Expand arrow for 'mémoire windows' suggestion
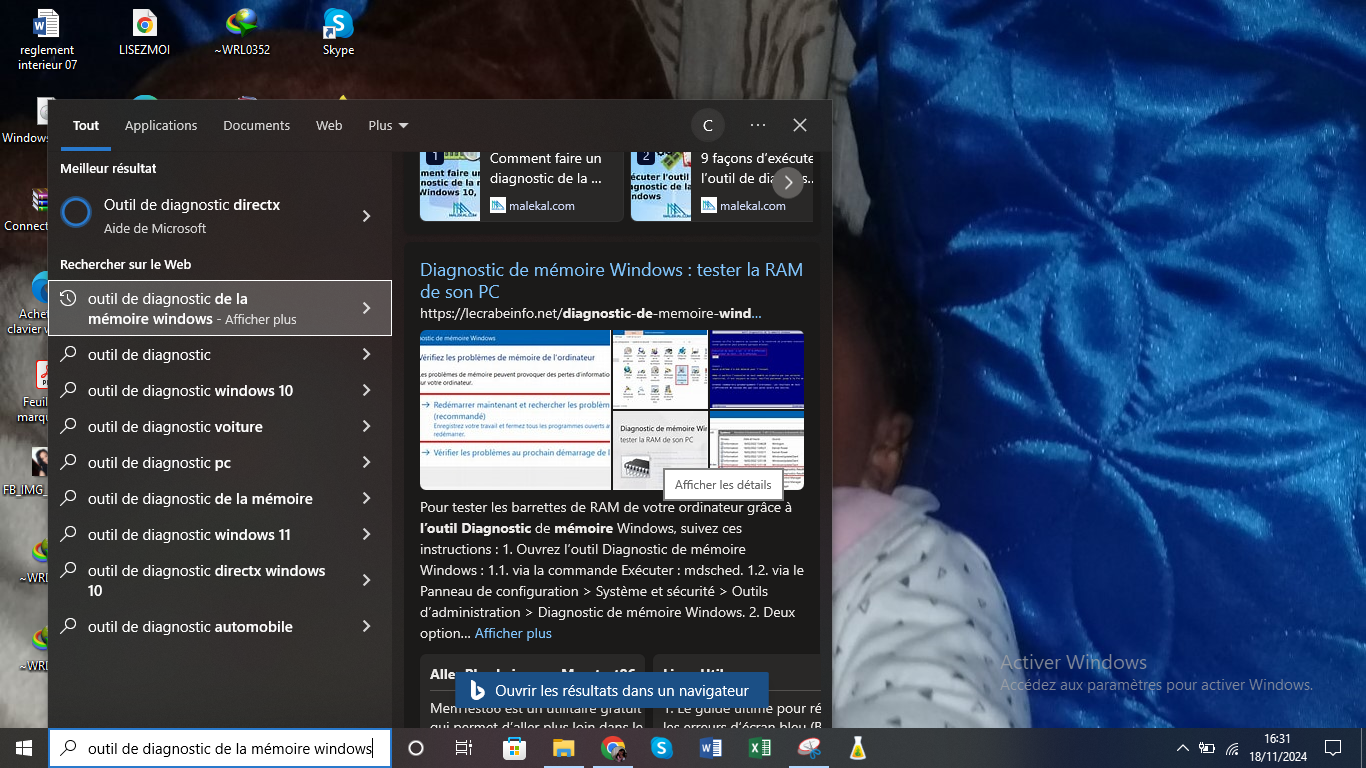Screen dimensions: 1366x768 tap(367, 308)
